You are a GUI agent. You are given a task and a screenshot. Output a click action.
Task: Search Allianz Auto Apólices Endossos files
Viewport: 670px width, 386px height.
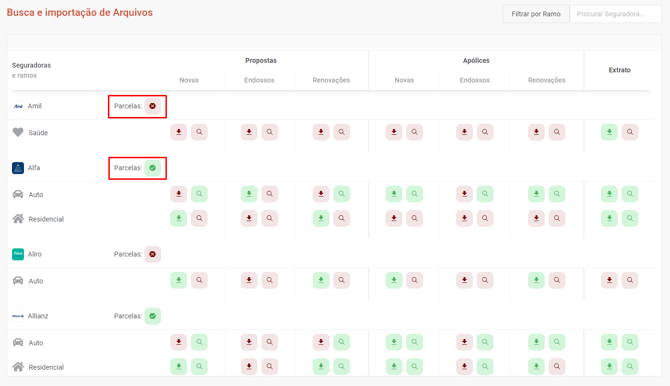pyautogui.click(x=485, y=342)
